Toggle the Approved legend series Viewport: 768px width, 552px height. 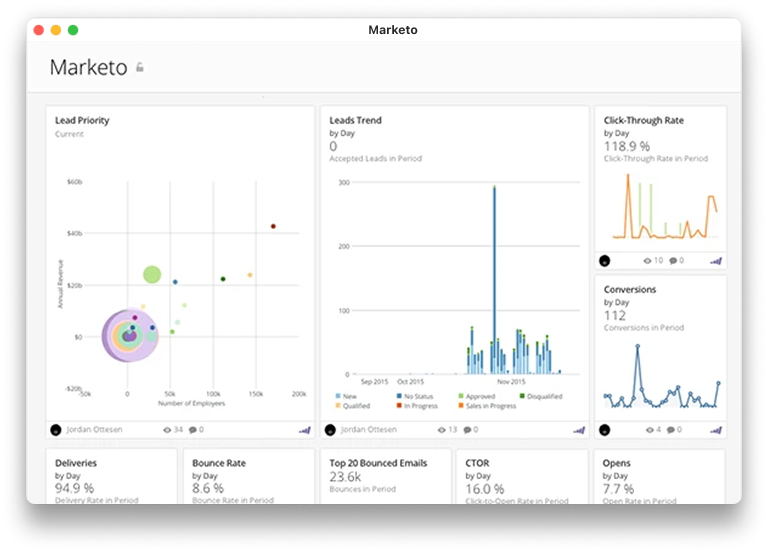tap(477, 396)
